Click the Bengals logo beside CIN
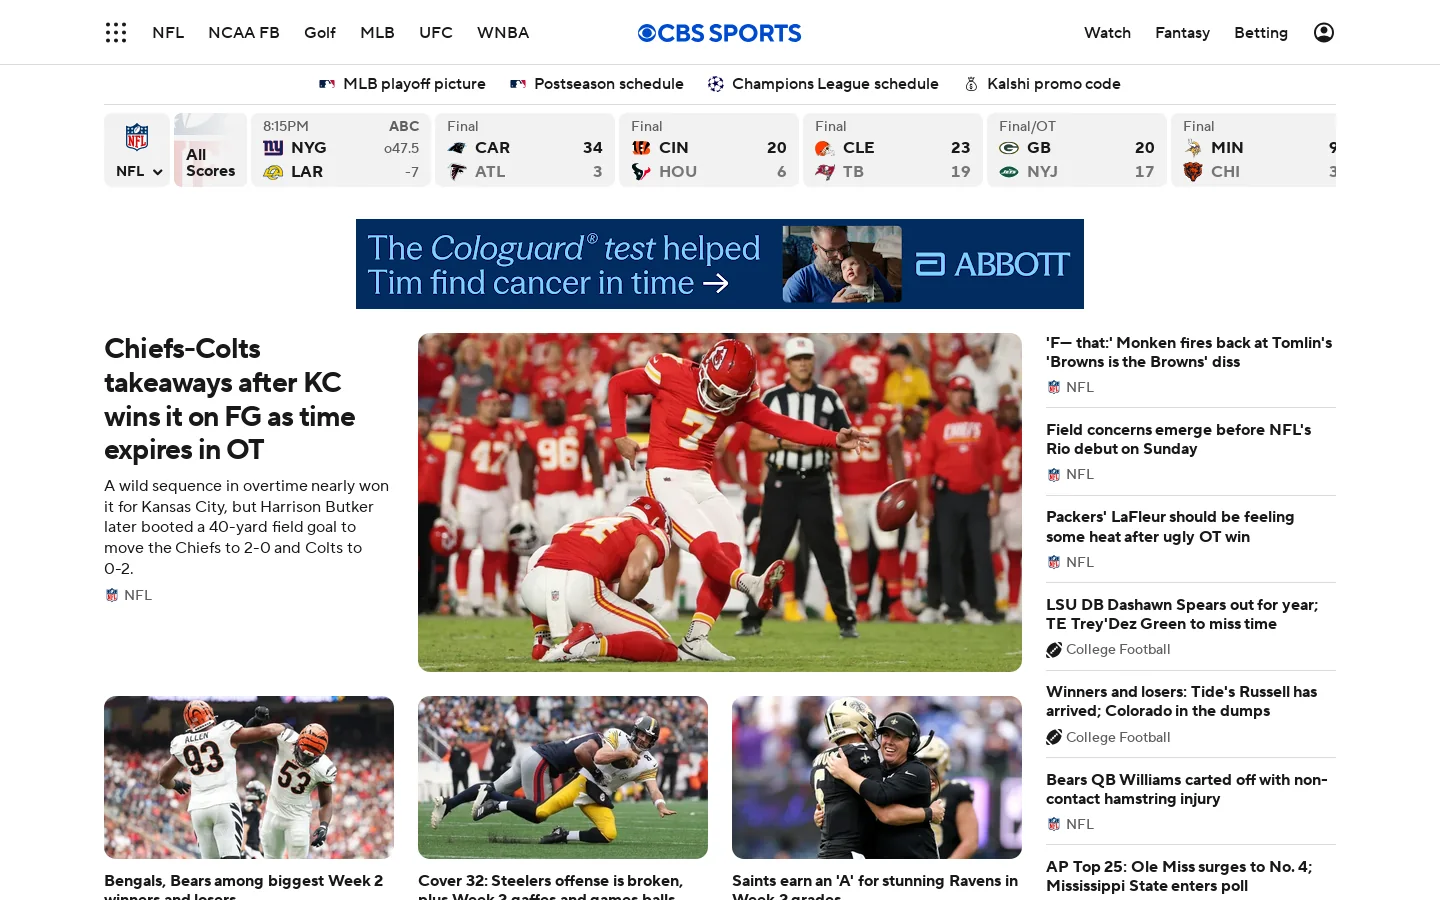This screenshot has width=1440, height=900. click(641, 148)
